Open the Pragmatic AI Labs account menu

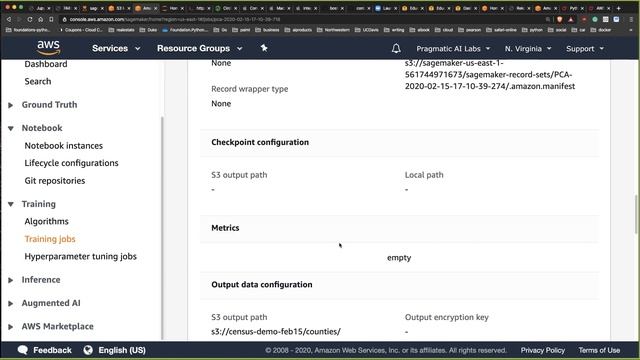click(453, 49)
